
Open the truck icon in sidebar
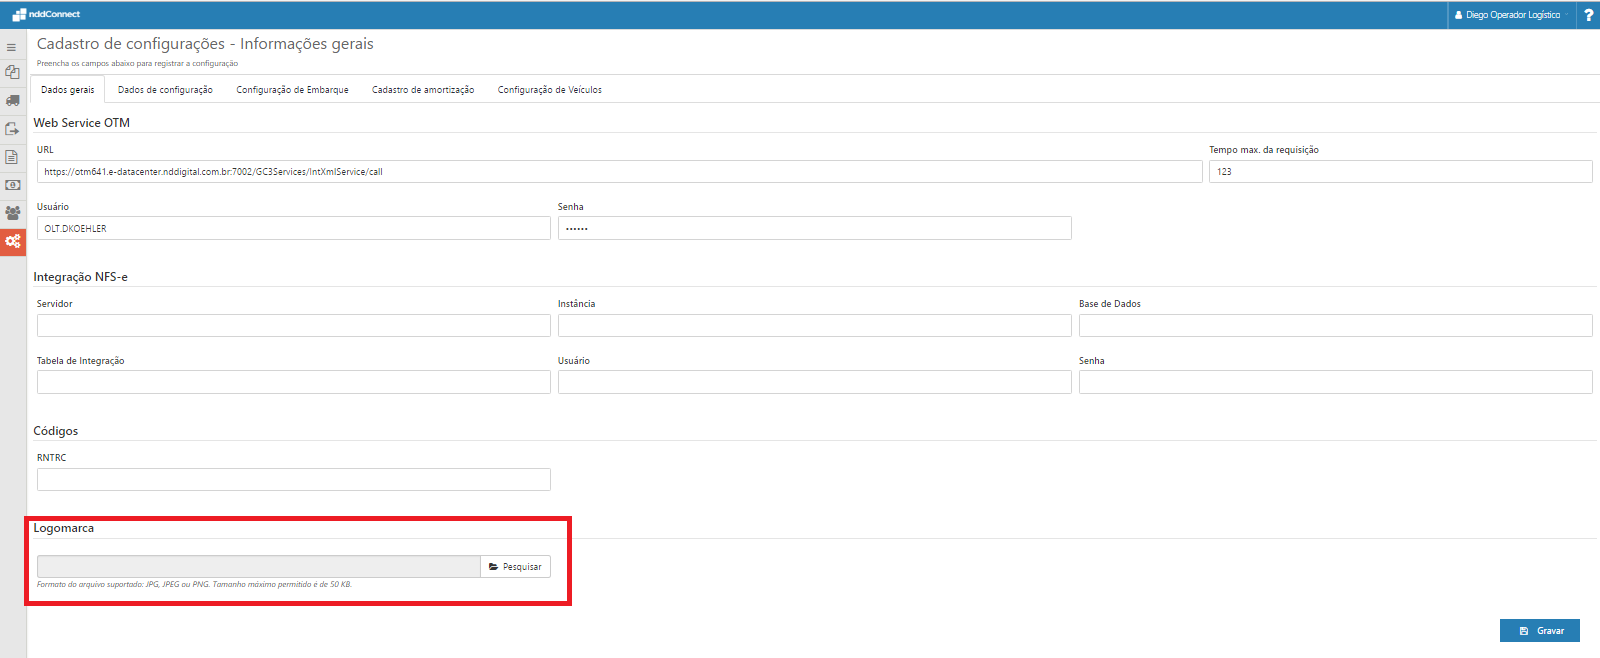pyautogui.click(x=12, y=100)
